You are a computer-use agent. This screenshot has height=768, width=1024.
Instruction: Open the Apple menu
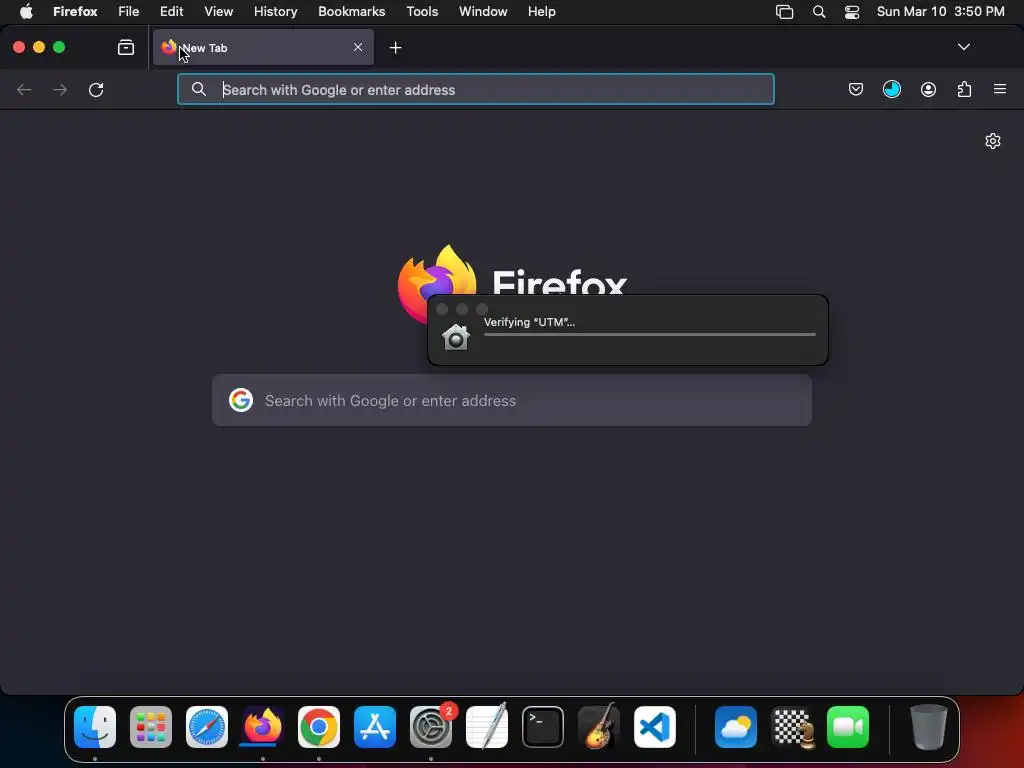25,12
